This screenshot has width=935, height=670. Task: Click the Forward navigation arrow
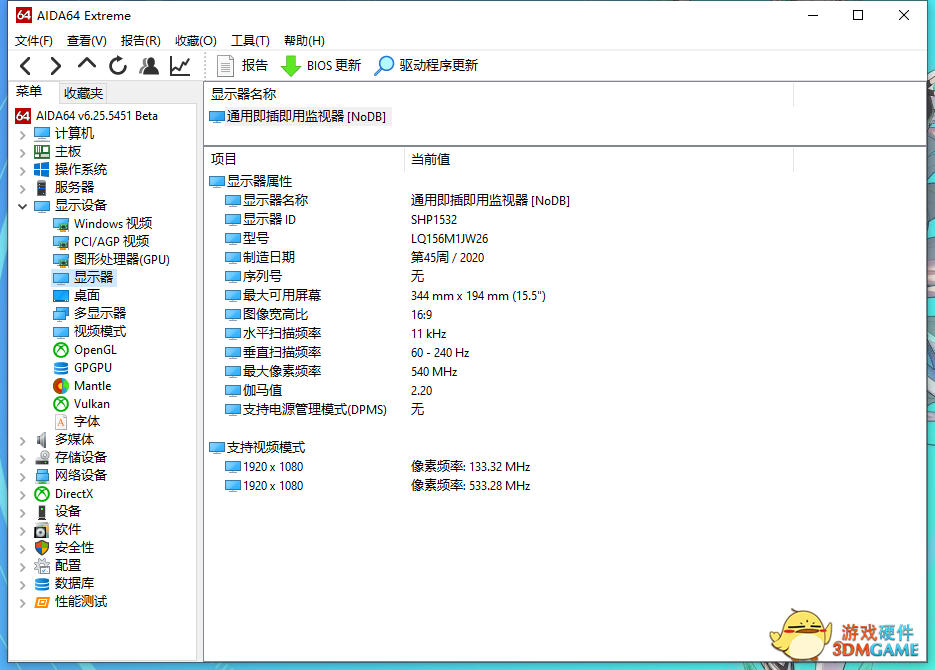pos(55,66)
